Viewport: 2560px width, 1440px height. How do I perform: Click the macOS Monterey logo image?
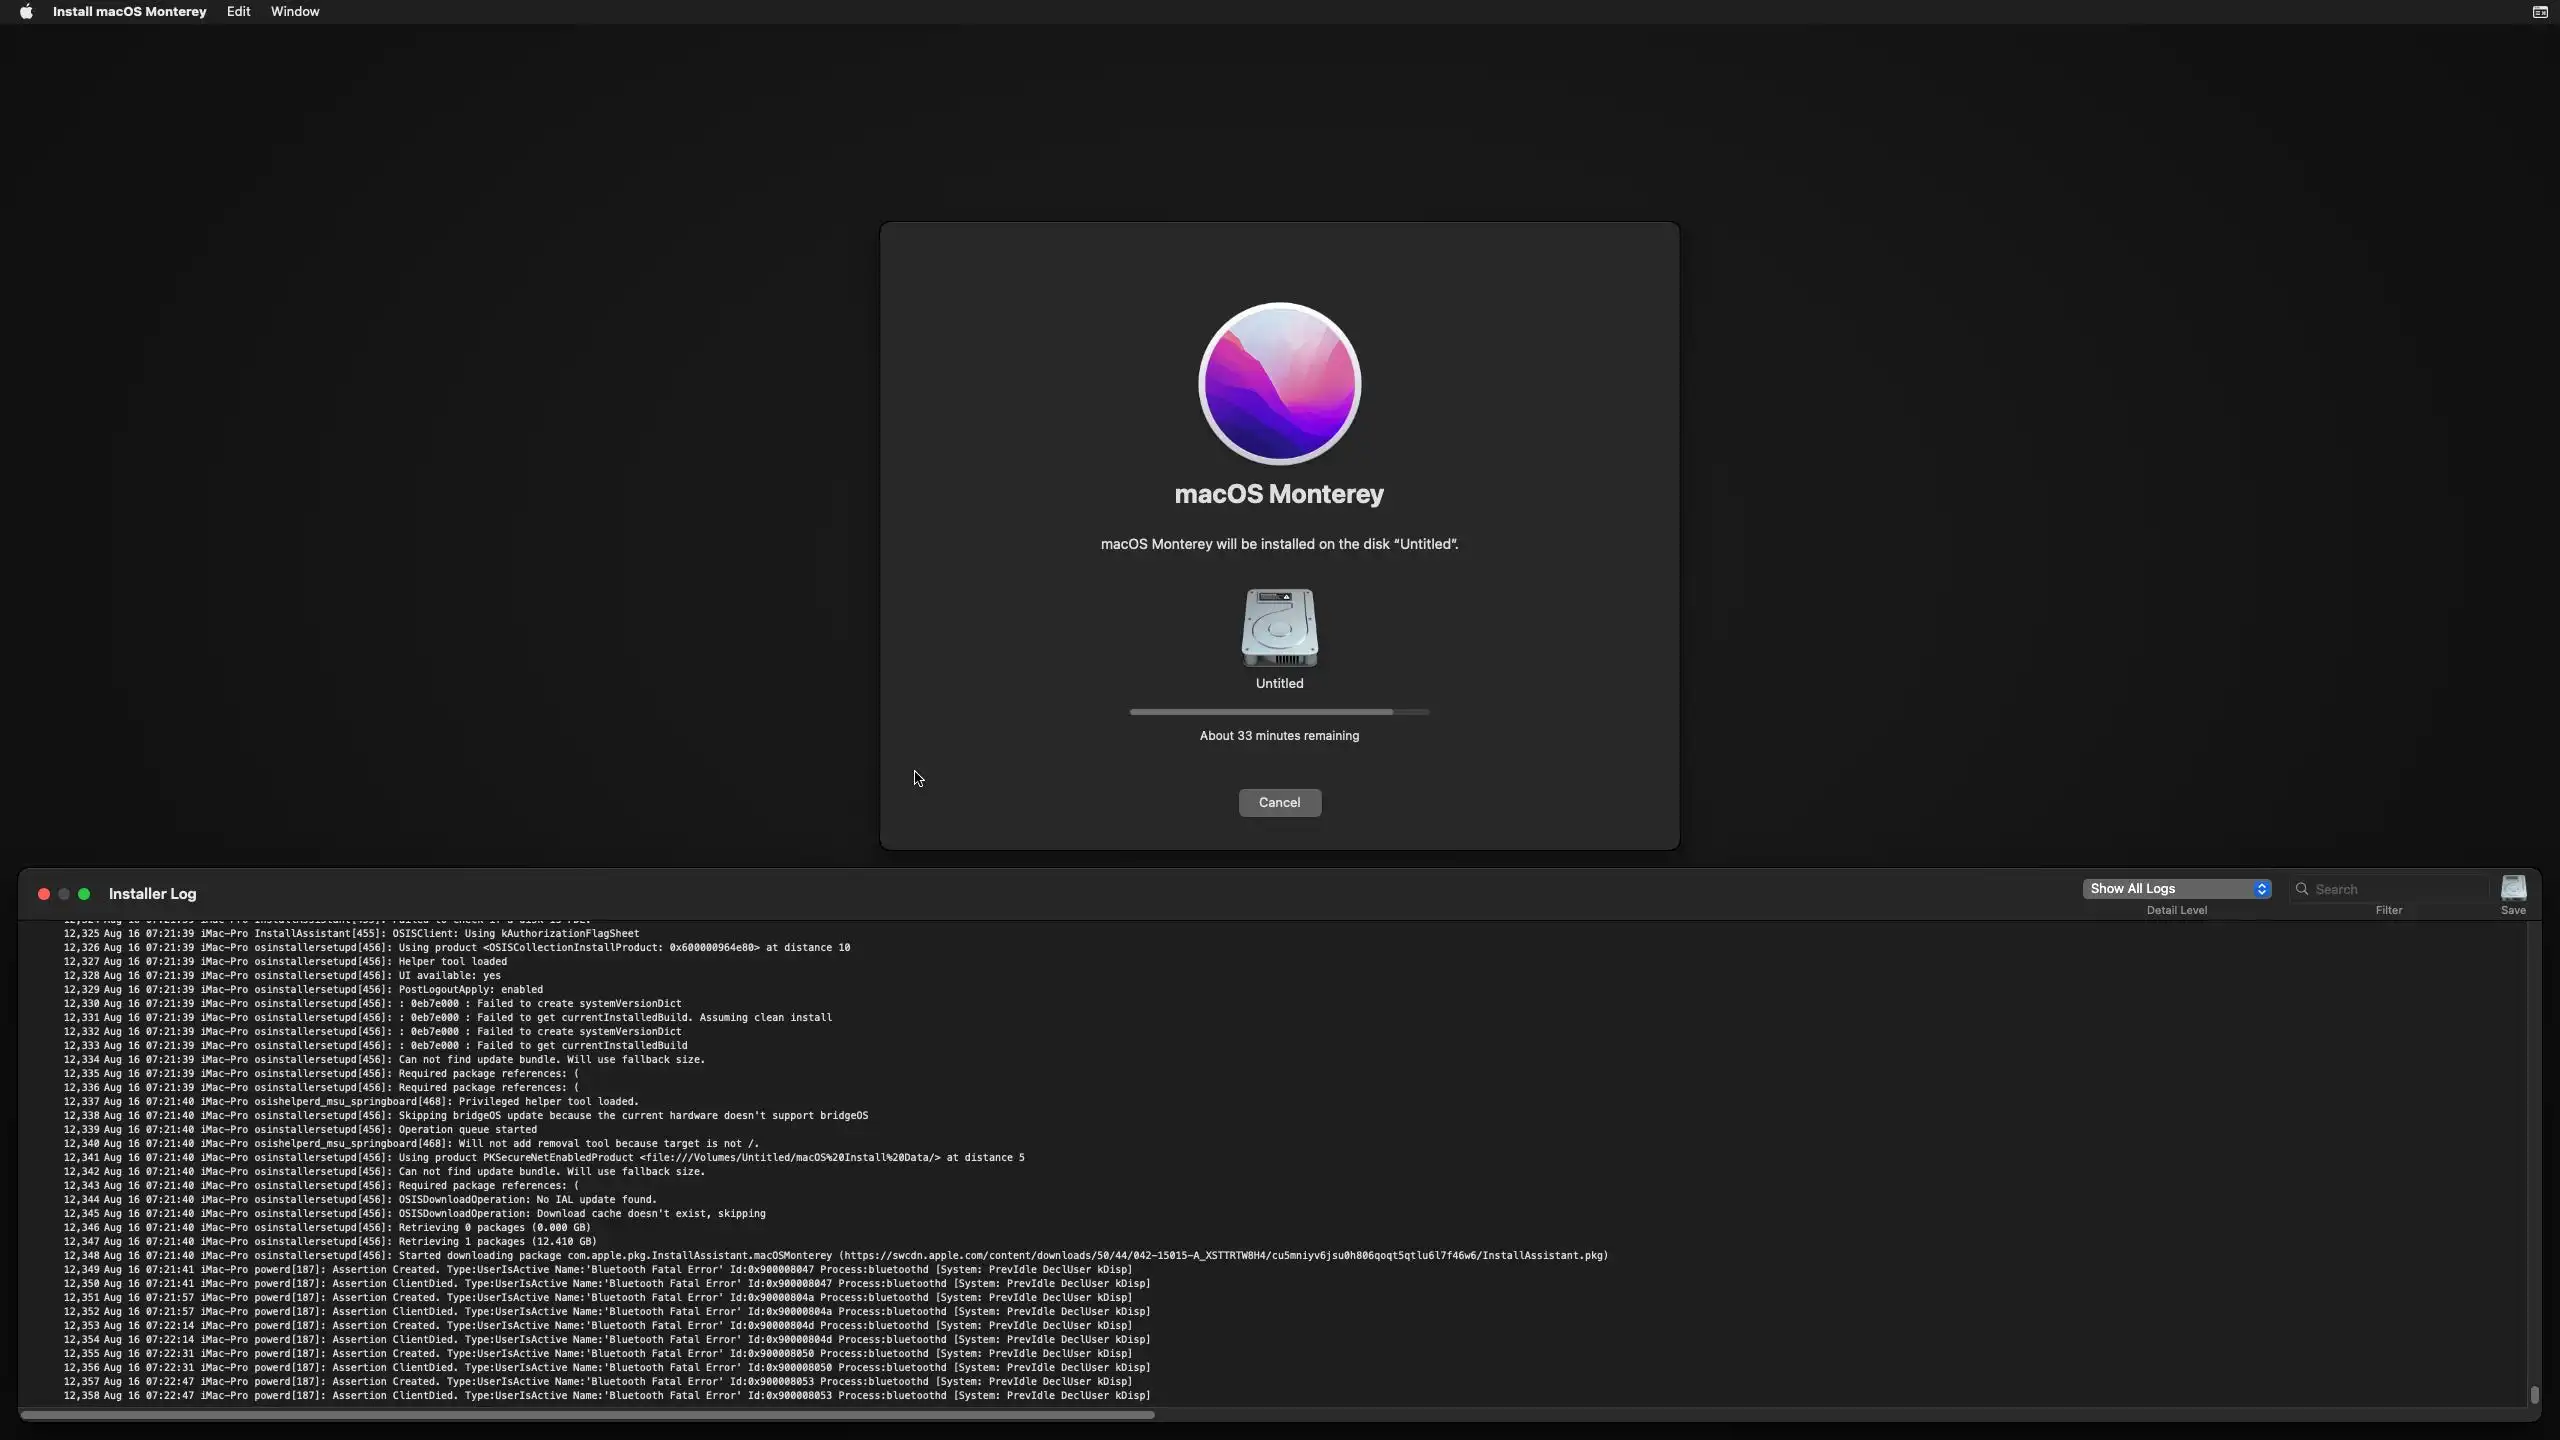1279,383
